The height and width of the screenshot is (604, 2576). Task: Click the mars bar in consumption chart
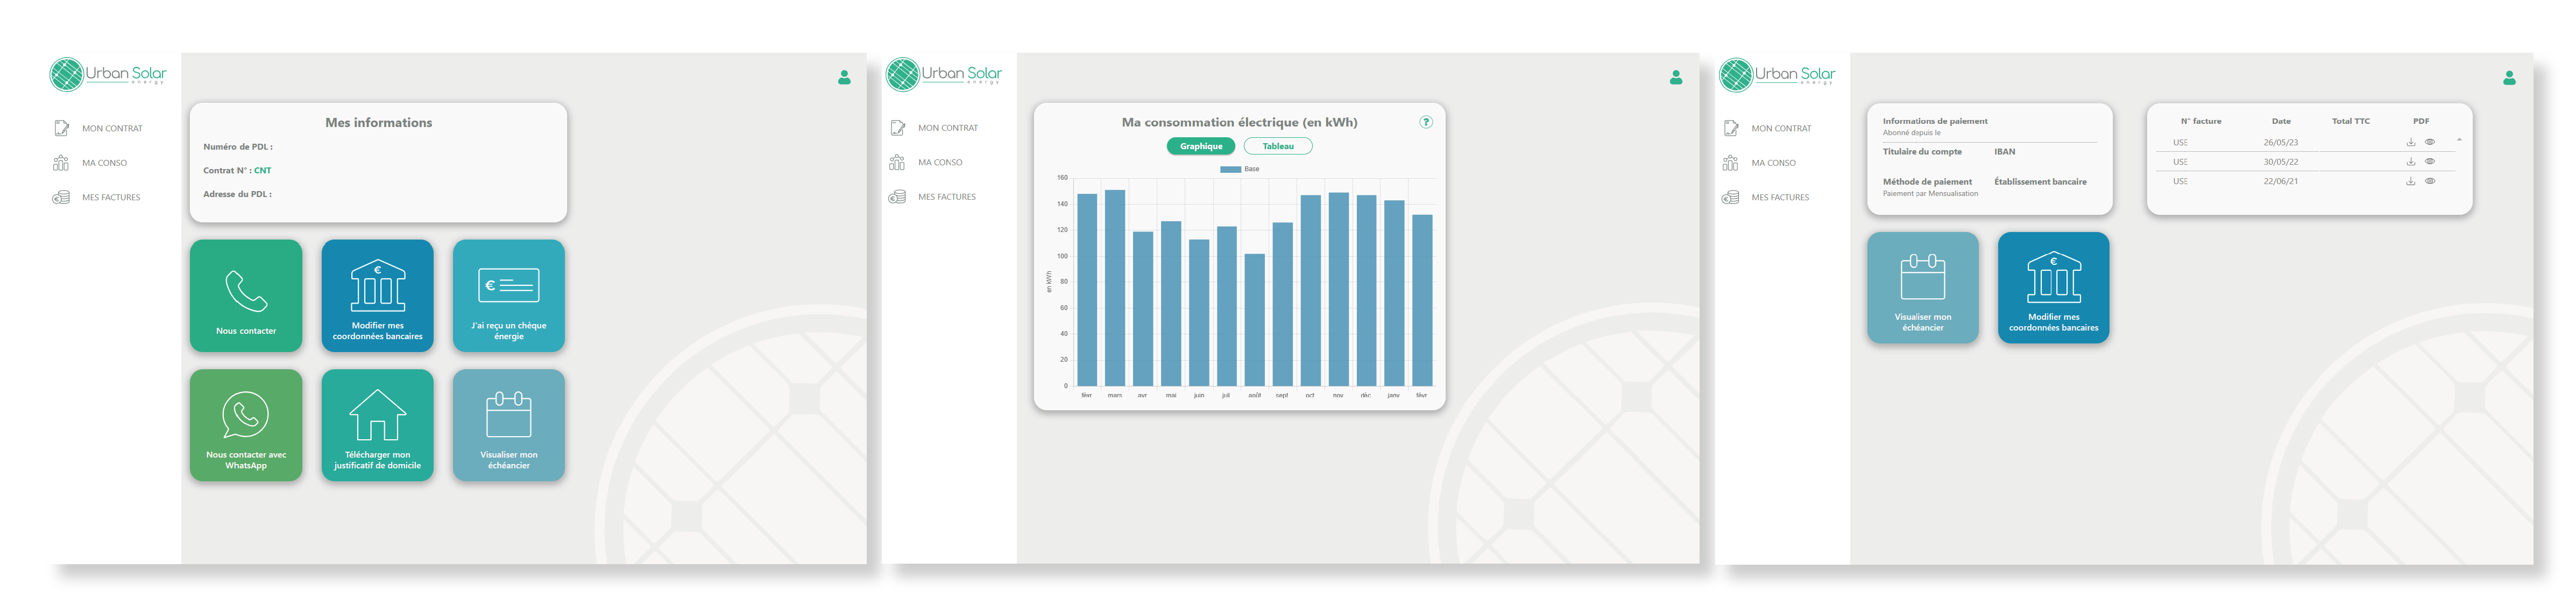pos(1114,287)
